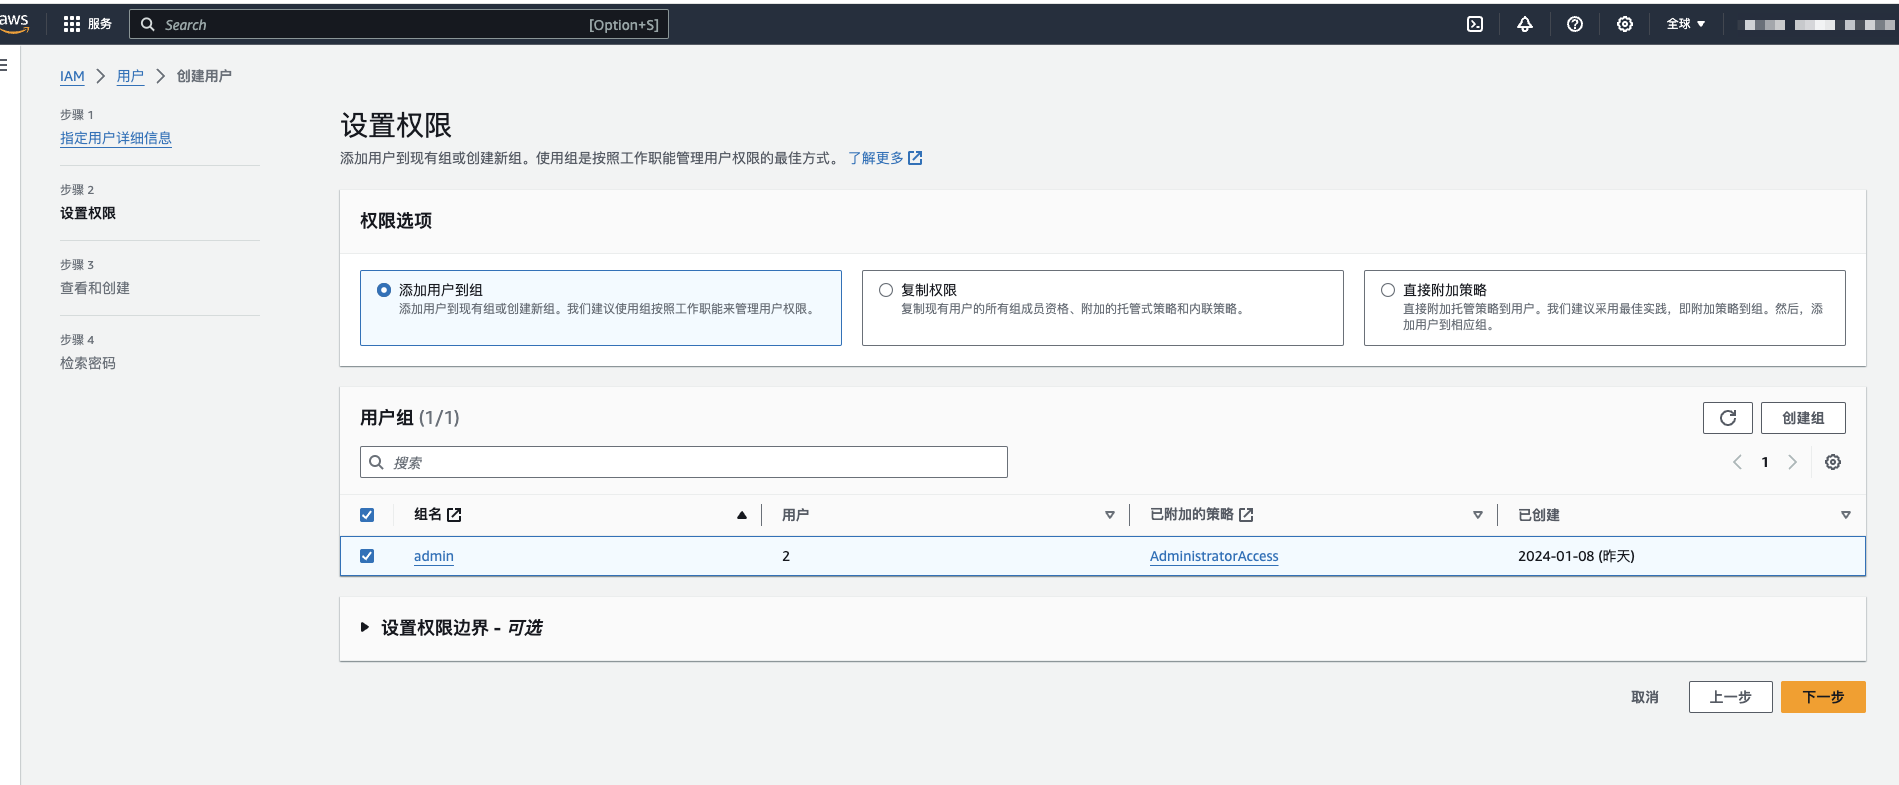Sort by 用户 column arrow
Screen dimensions: 1899x785
(1110, 515)
